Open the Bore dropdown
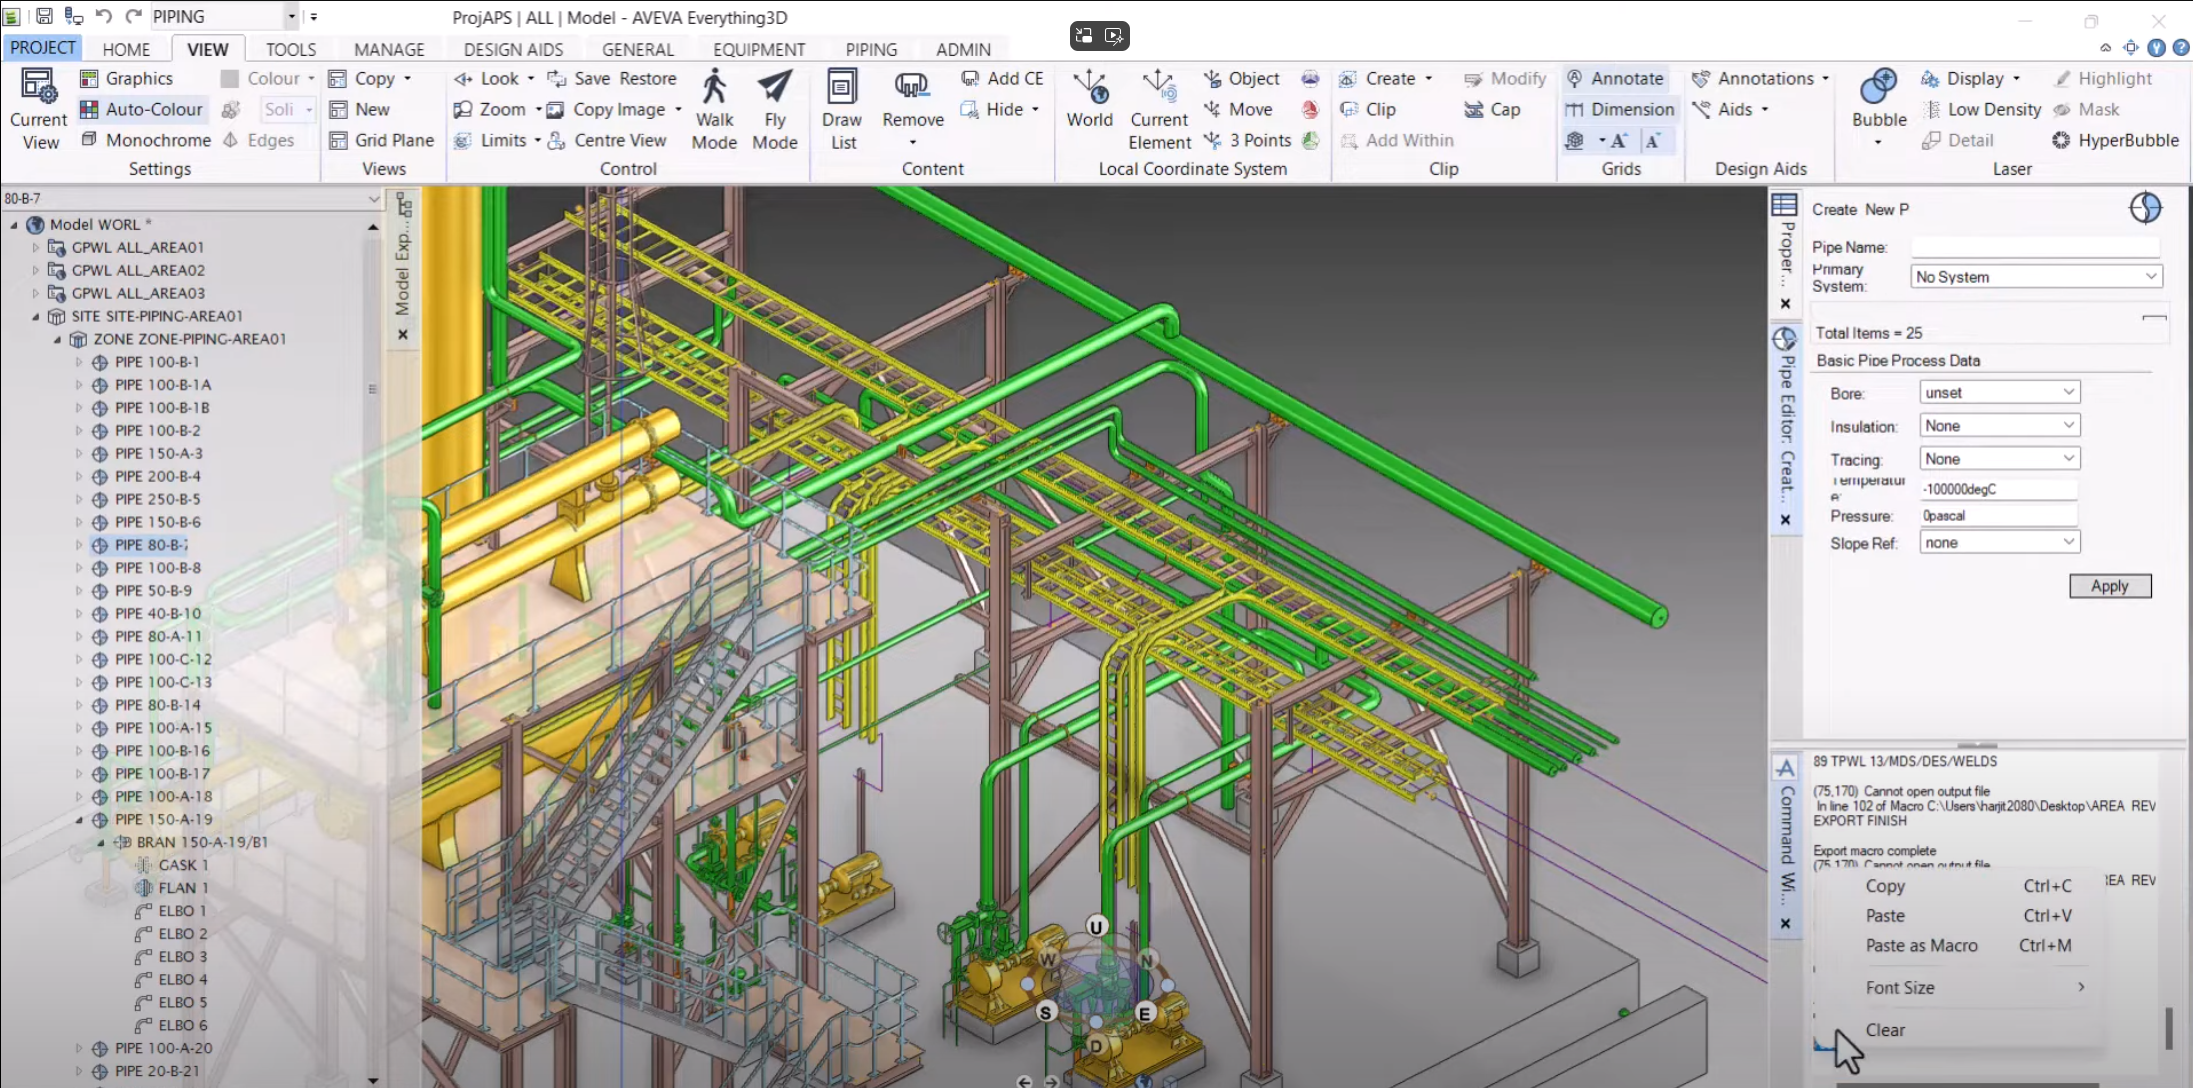 pos(2000,392)
